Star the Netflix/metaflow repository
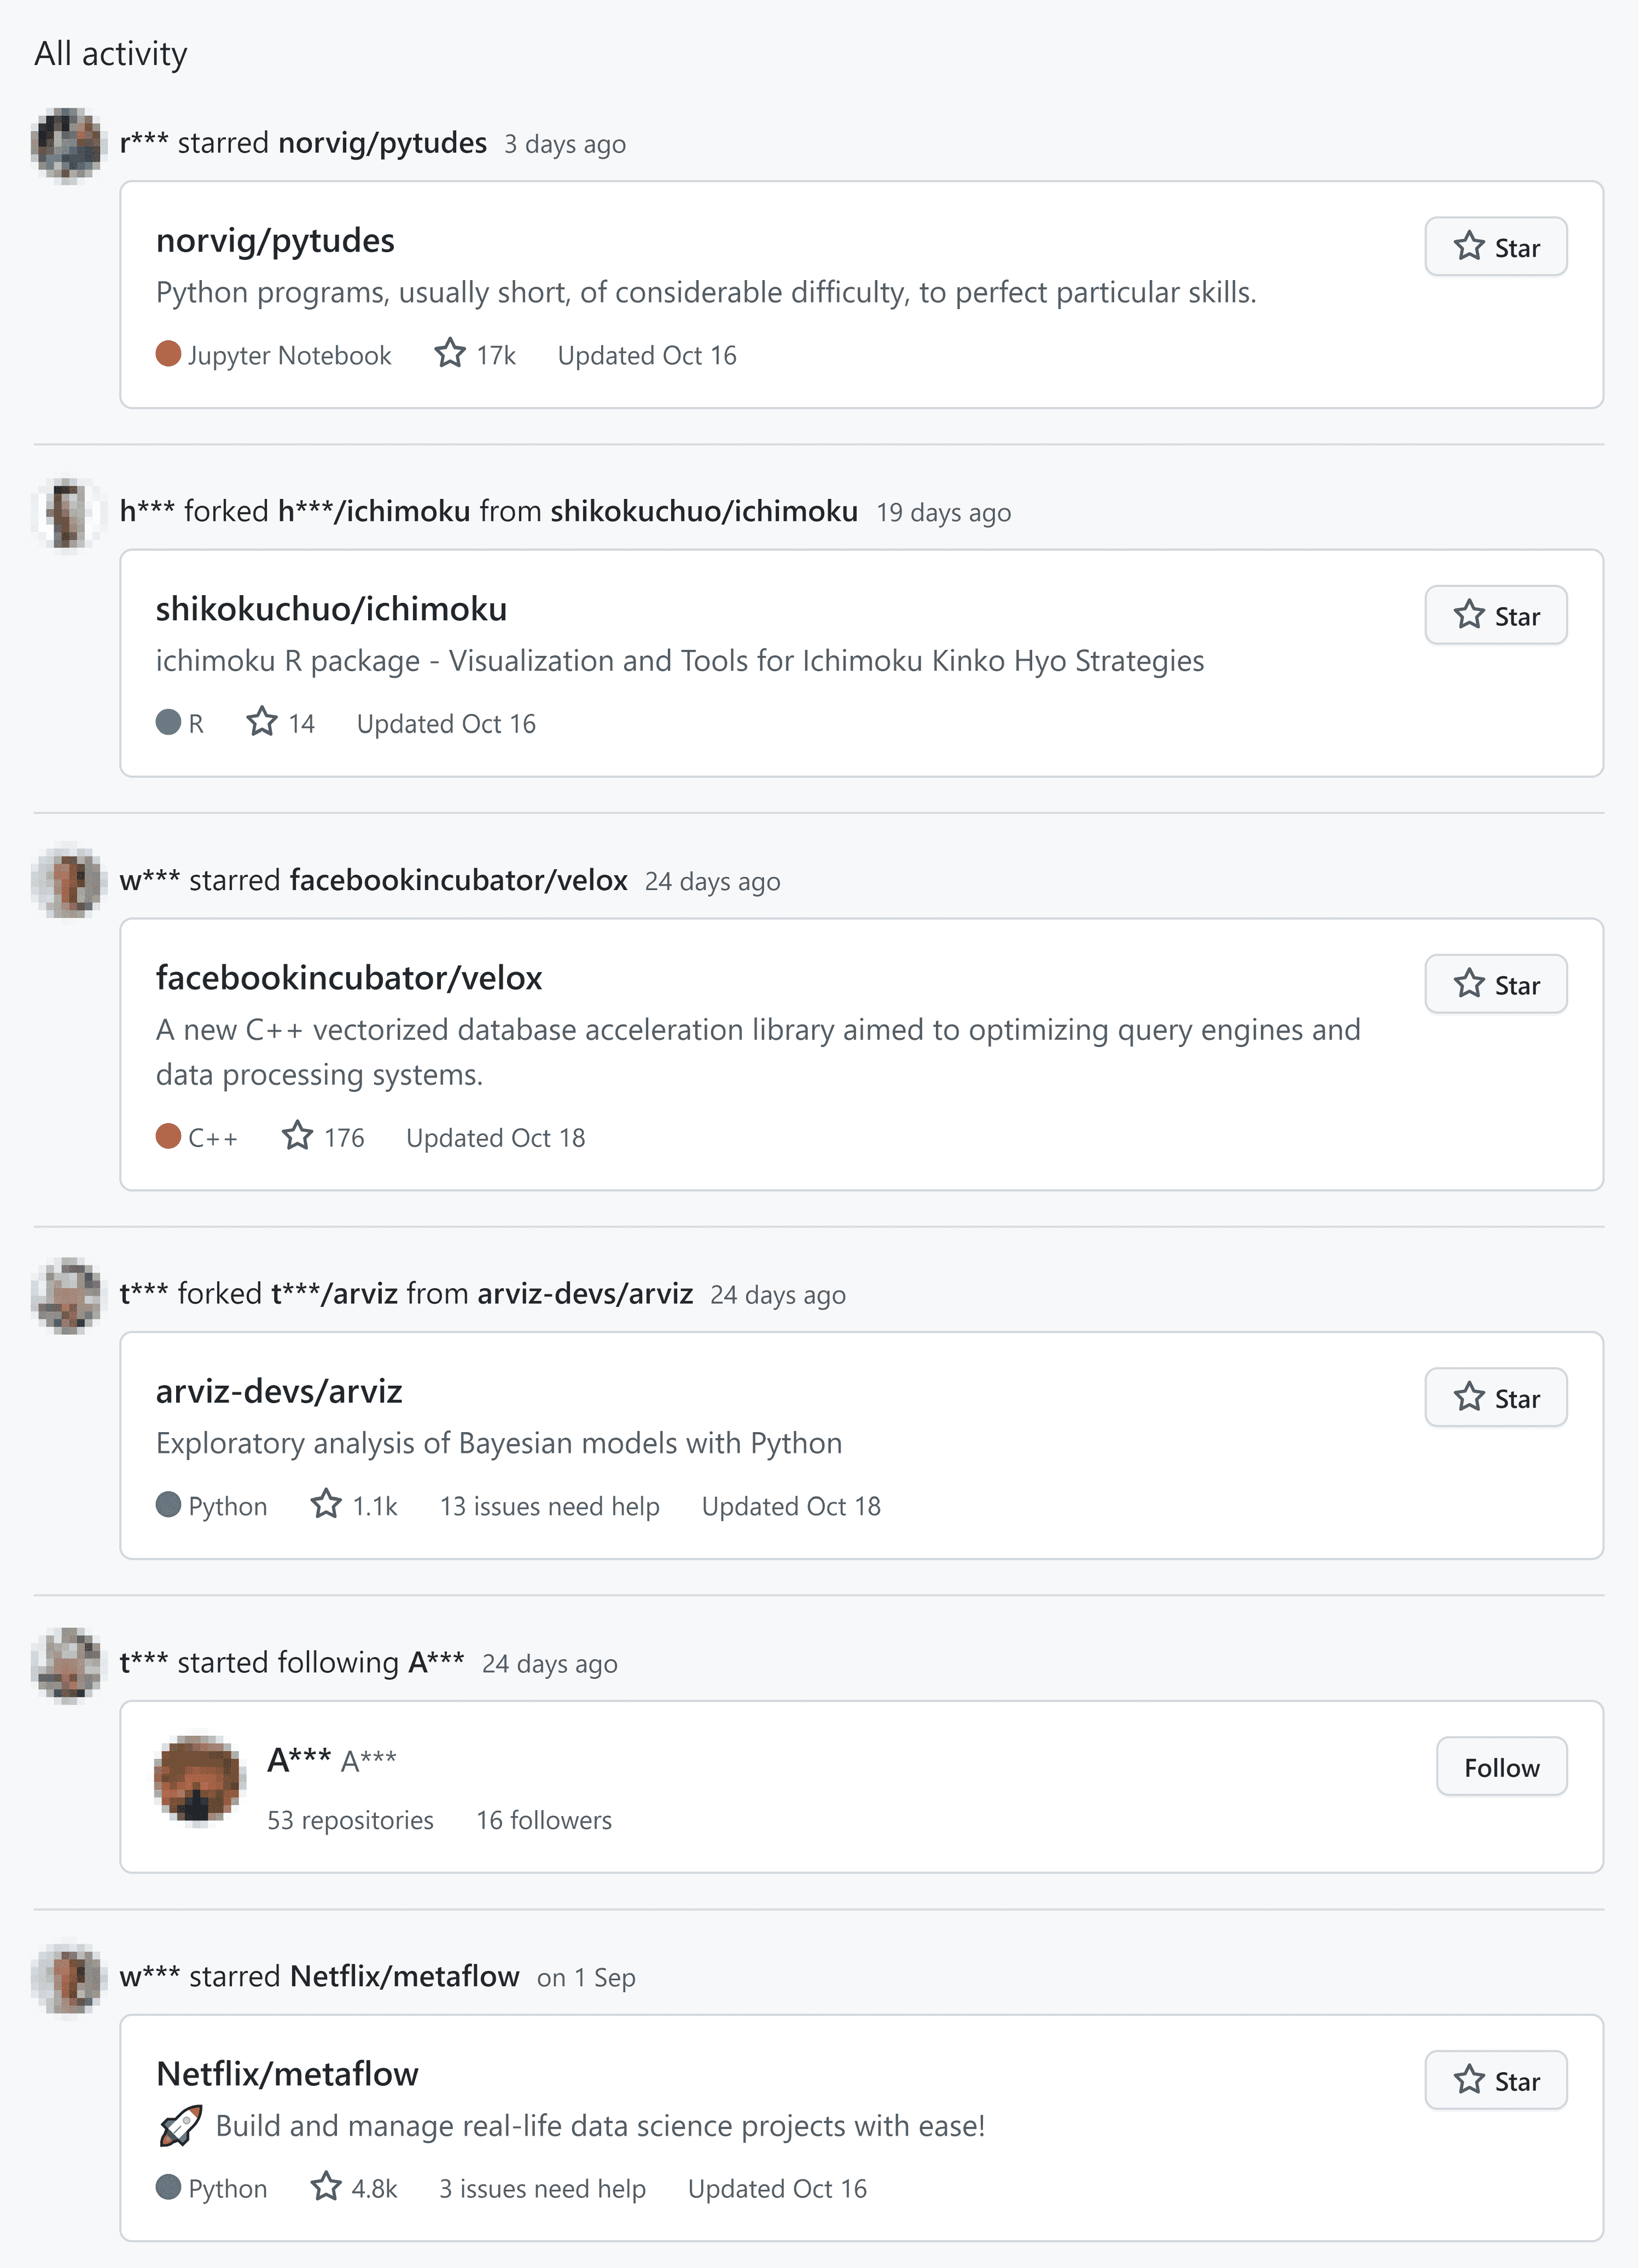1641x2268 pixels. [1495, 2081]
